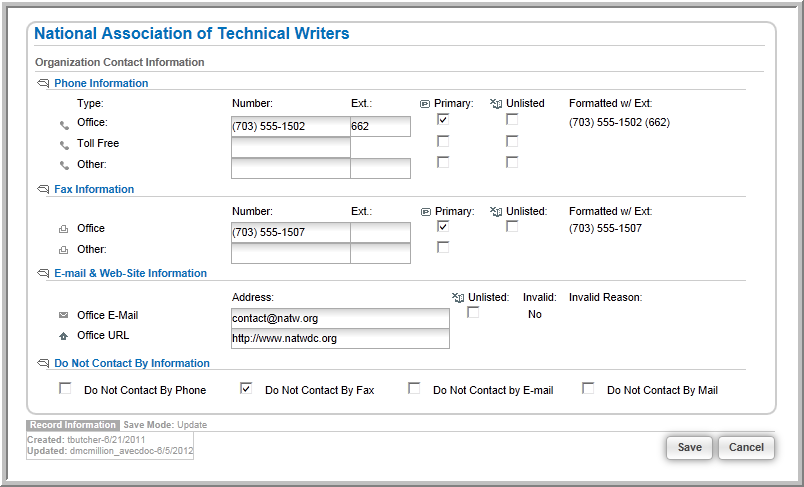Screen dimensions: 804x487
Task: Click the phone handset icon beside Toll Free
Action: (64, 145)
